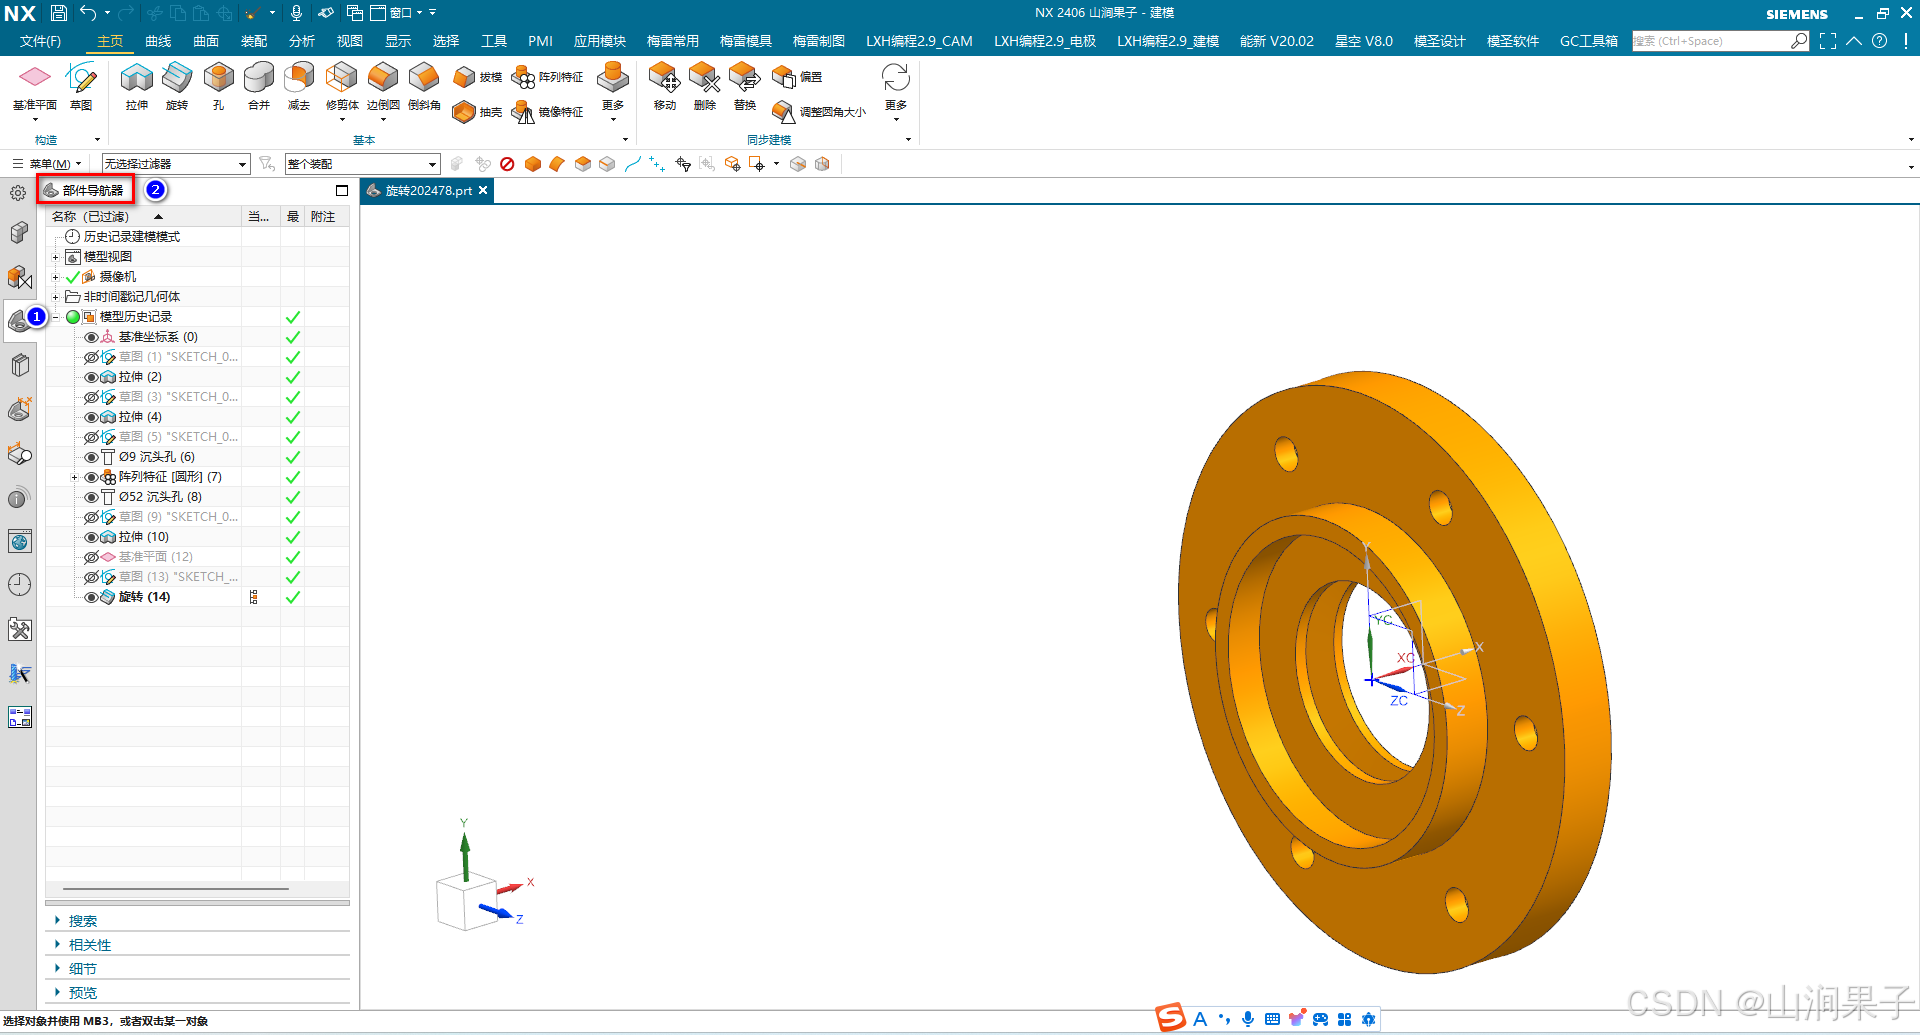Expand the 非时间戳记几何体 node
This screenshot has width=1920, height=1035.
[56, 297]
